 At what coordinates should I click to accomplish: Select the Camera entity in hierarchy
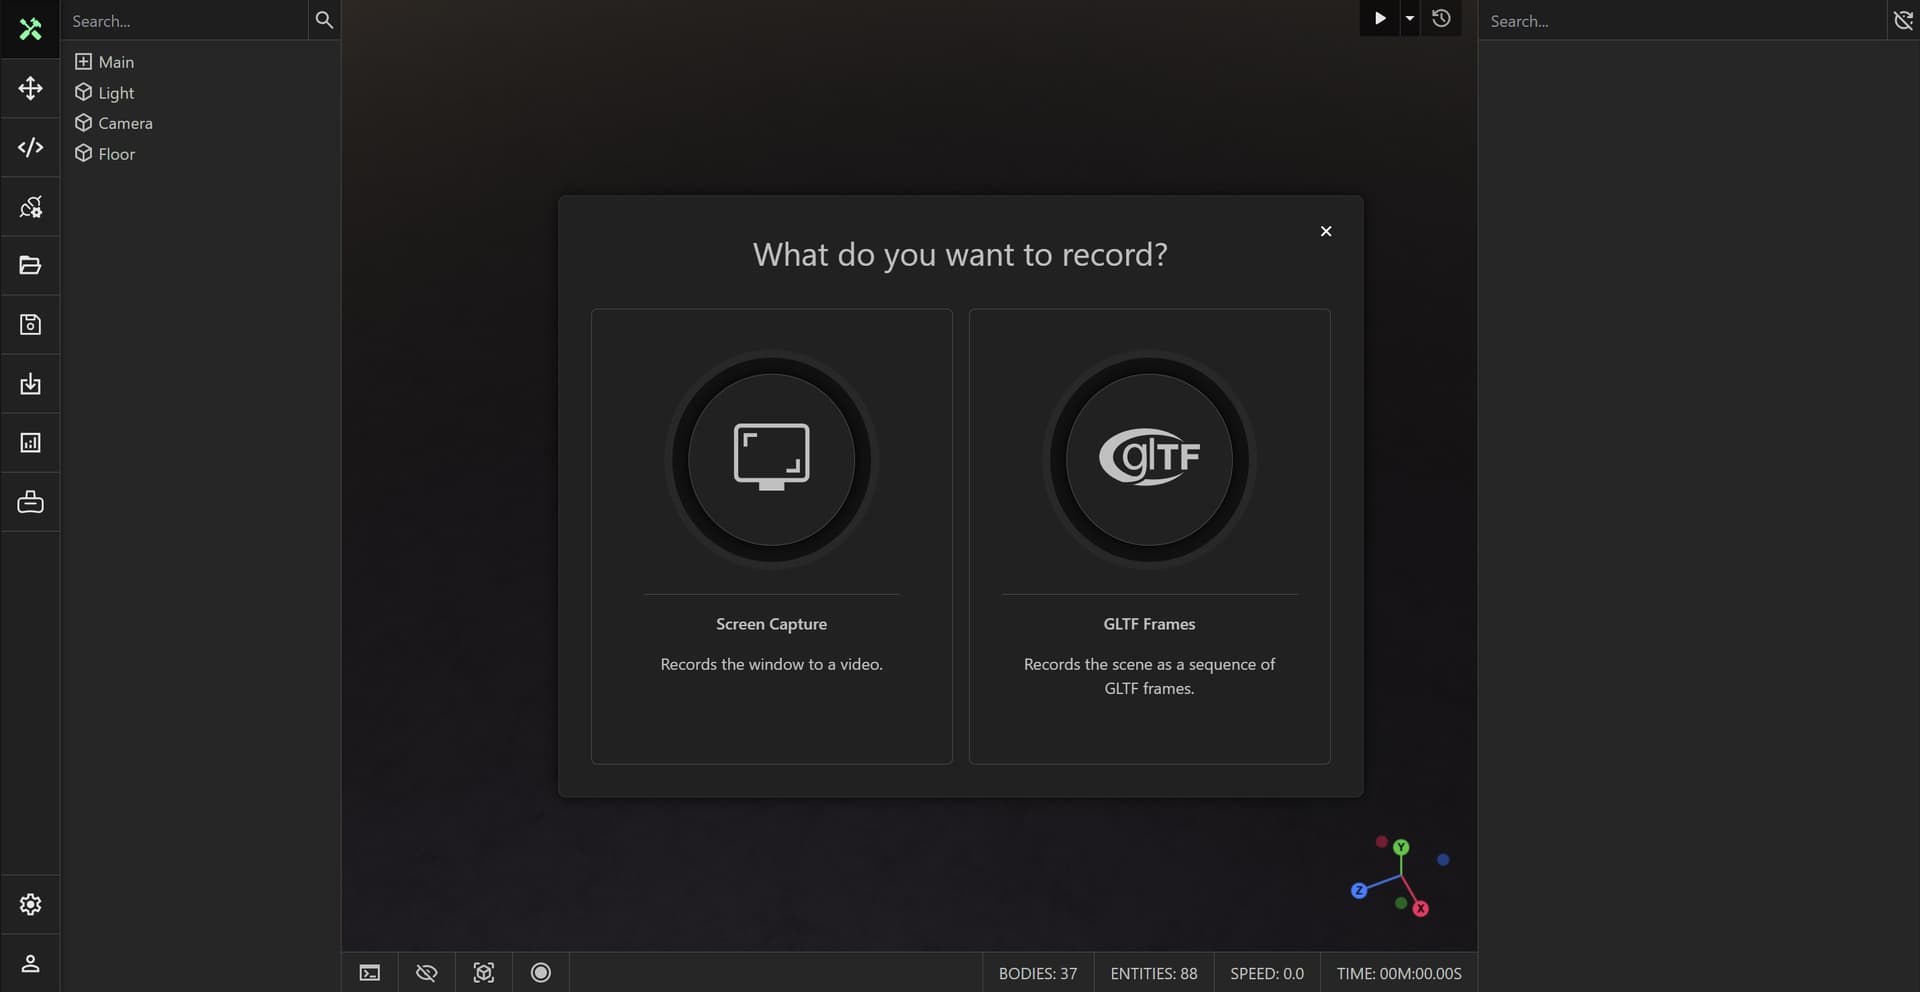pyautogui.click(x=125, y=123)
